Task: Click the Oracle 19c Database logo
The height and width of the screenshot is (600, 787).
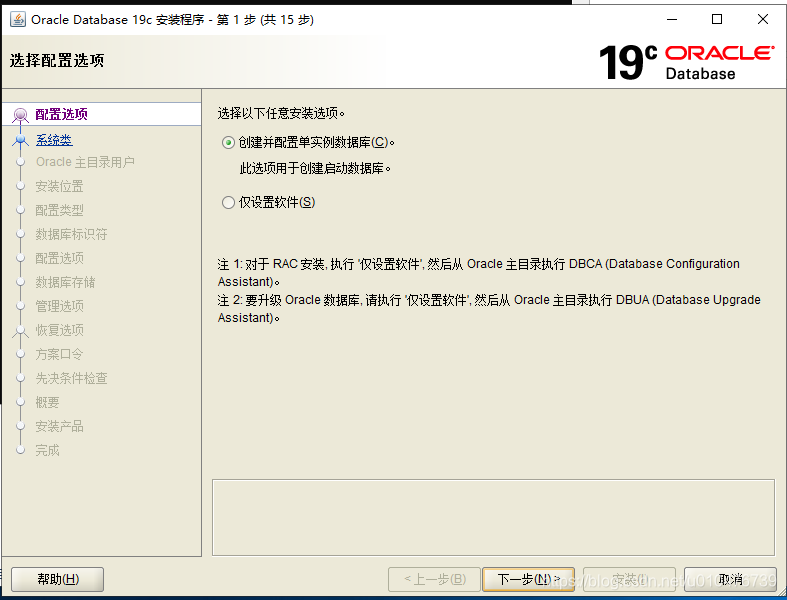Action: point(687,62)
